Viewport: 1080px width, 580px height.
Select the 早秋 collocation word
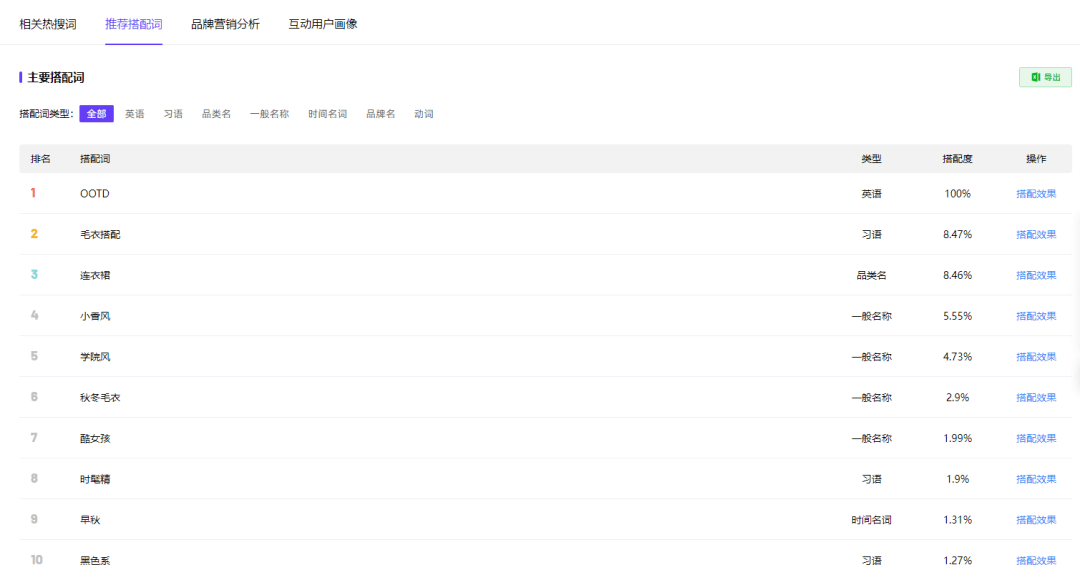click(x=90, y=519)
